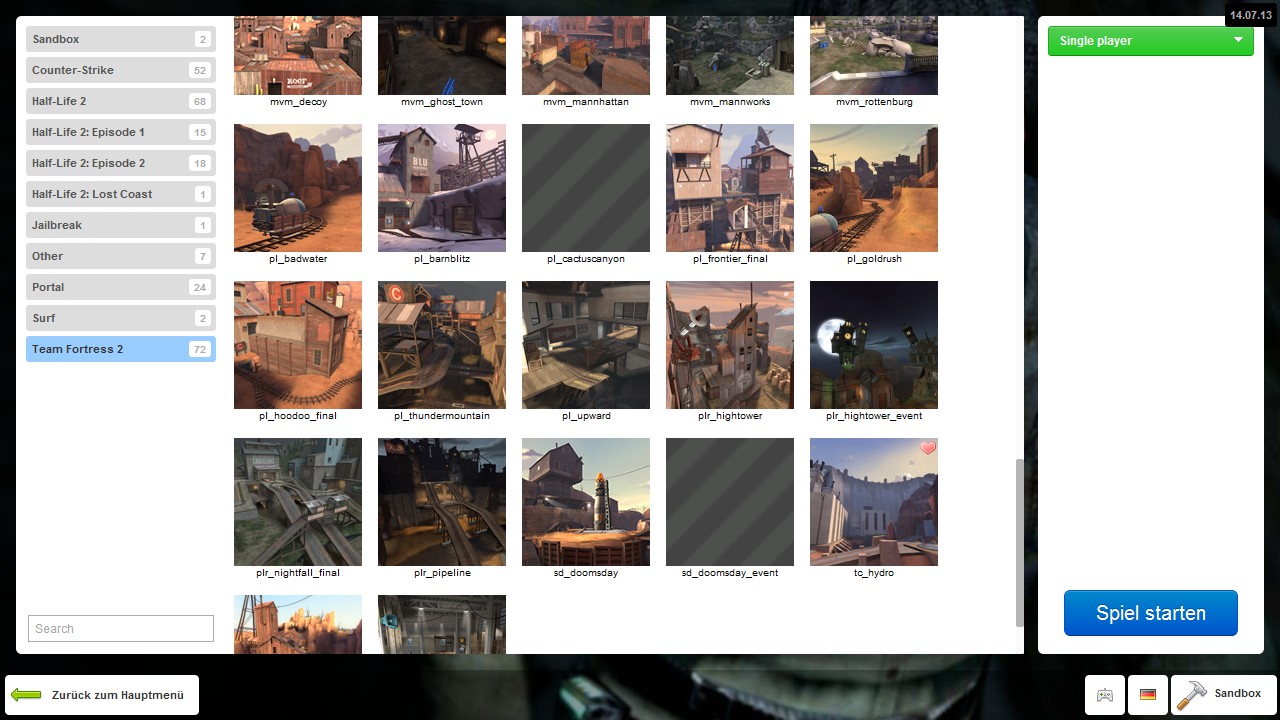The width and height of the screenshot is (1280, 720).
Task: Choose the pl_goldrush map thumbnail
Action: 874,188
